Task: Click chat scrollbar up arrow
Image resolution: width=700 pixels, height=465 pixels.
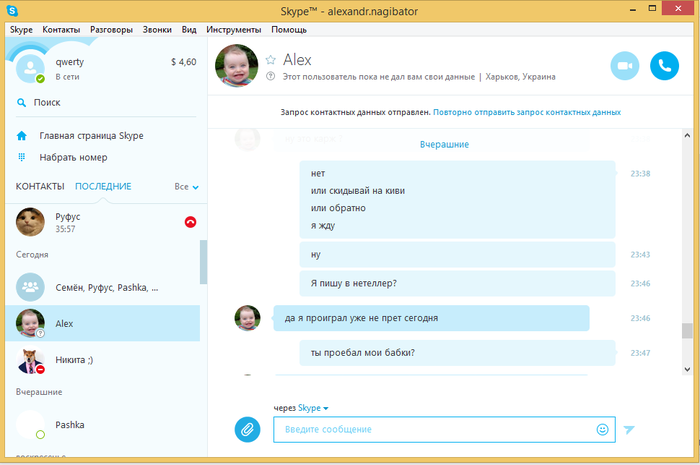Action: coord(687,135)
